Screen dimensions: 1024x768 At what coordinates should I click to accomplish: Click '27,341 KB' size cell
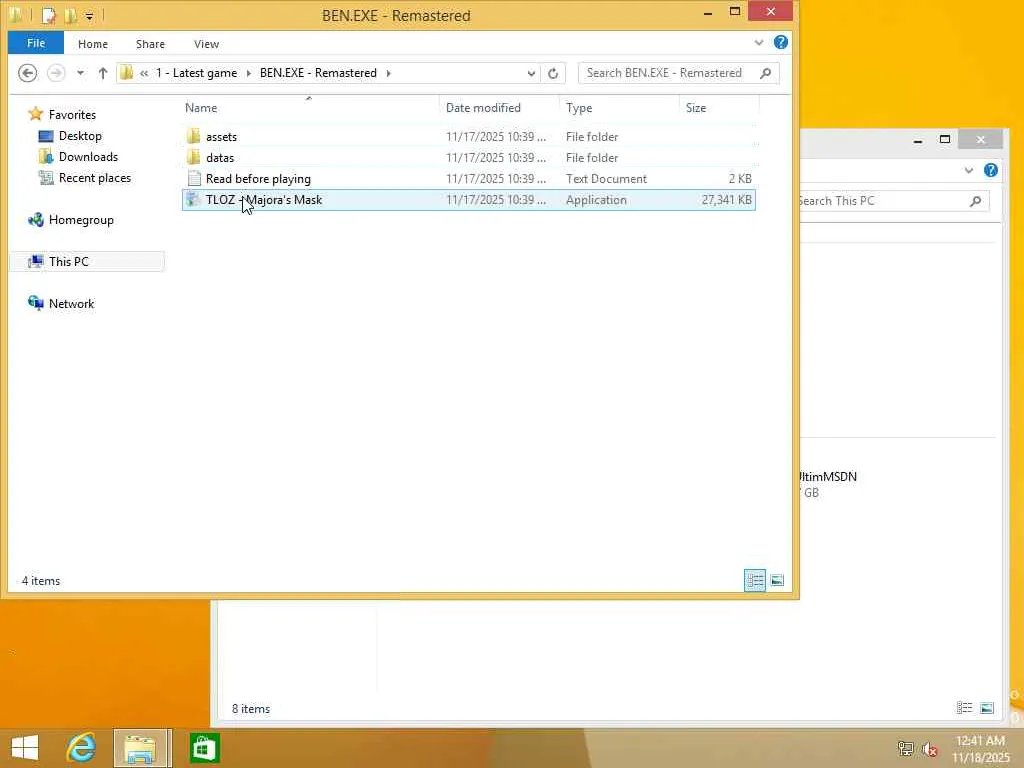pyautogui.click(x=726, y=200)
